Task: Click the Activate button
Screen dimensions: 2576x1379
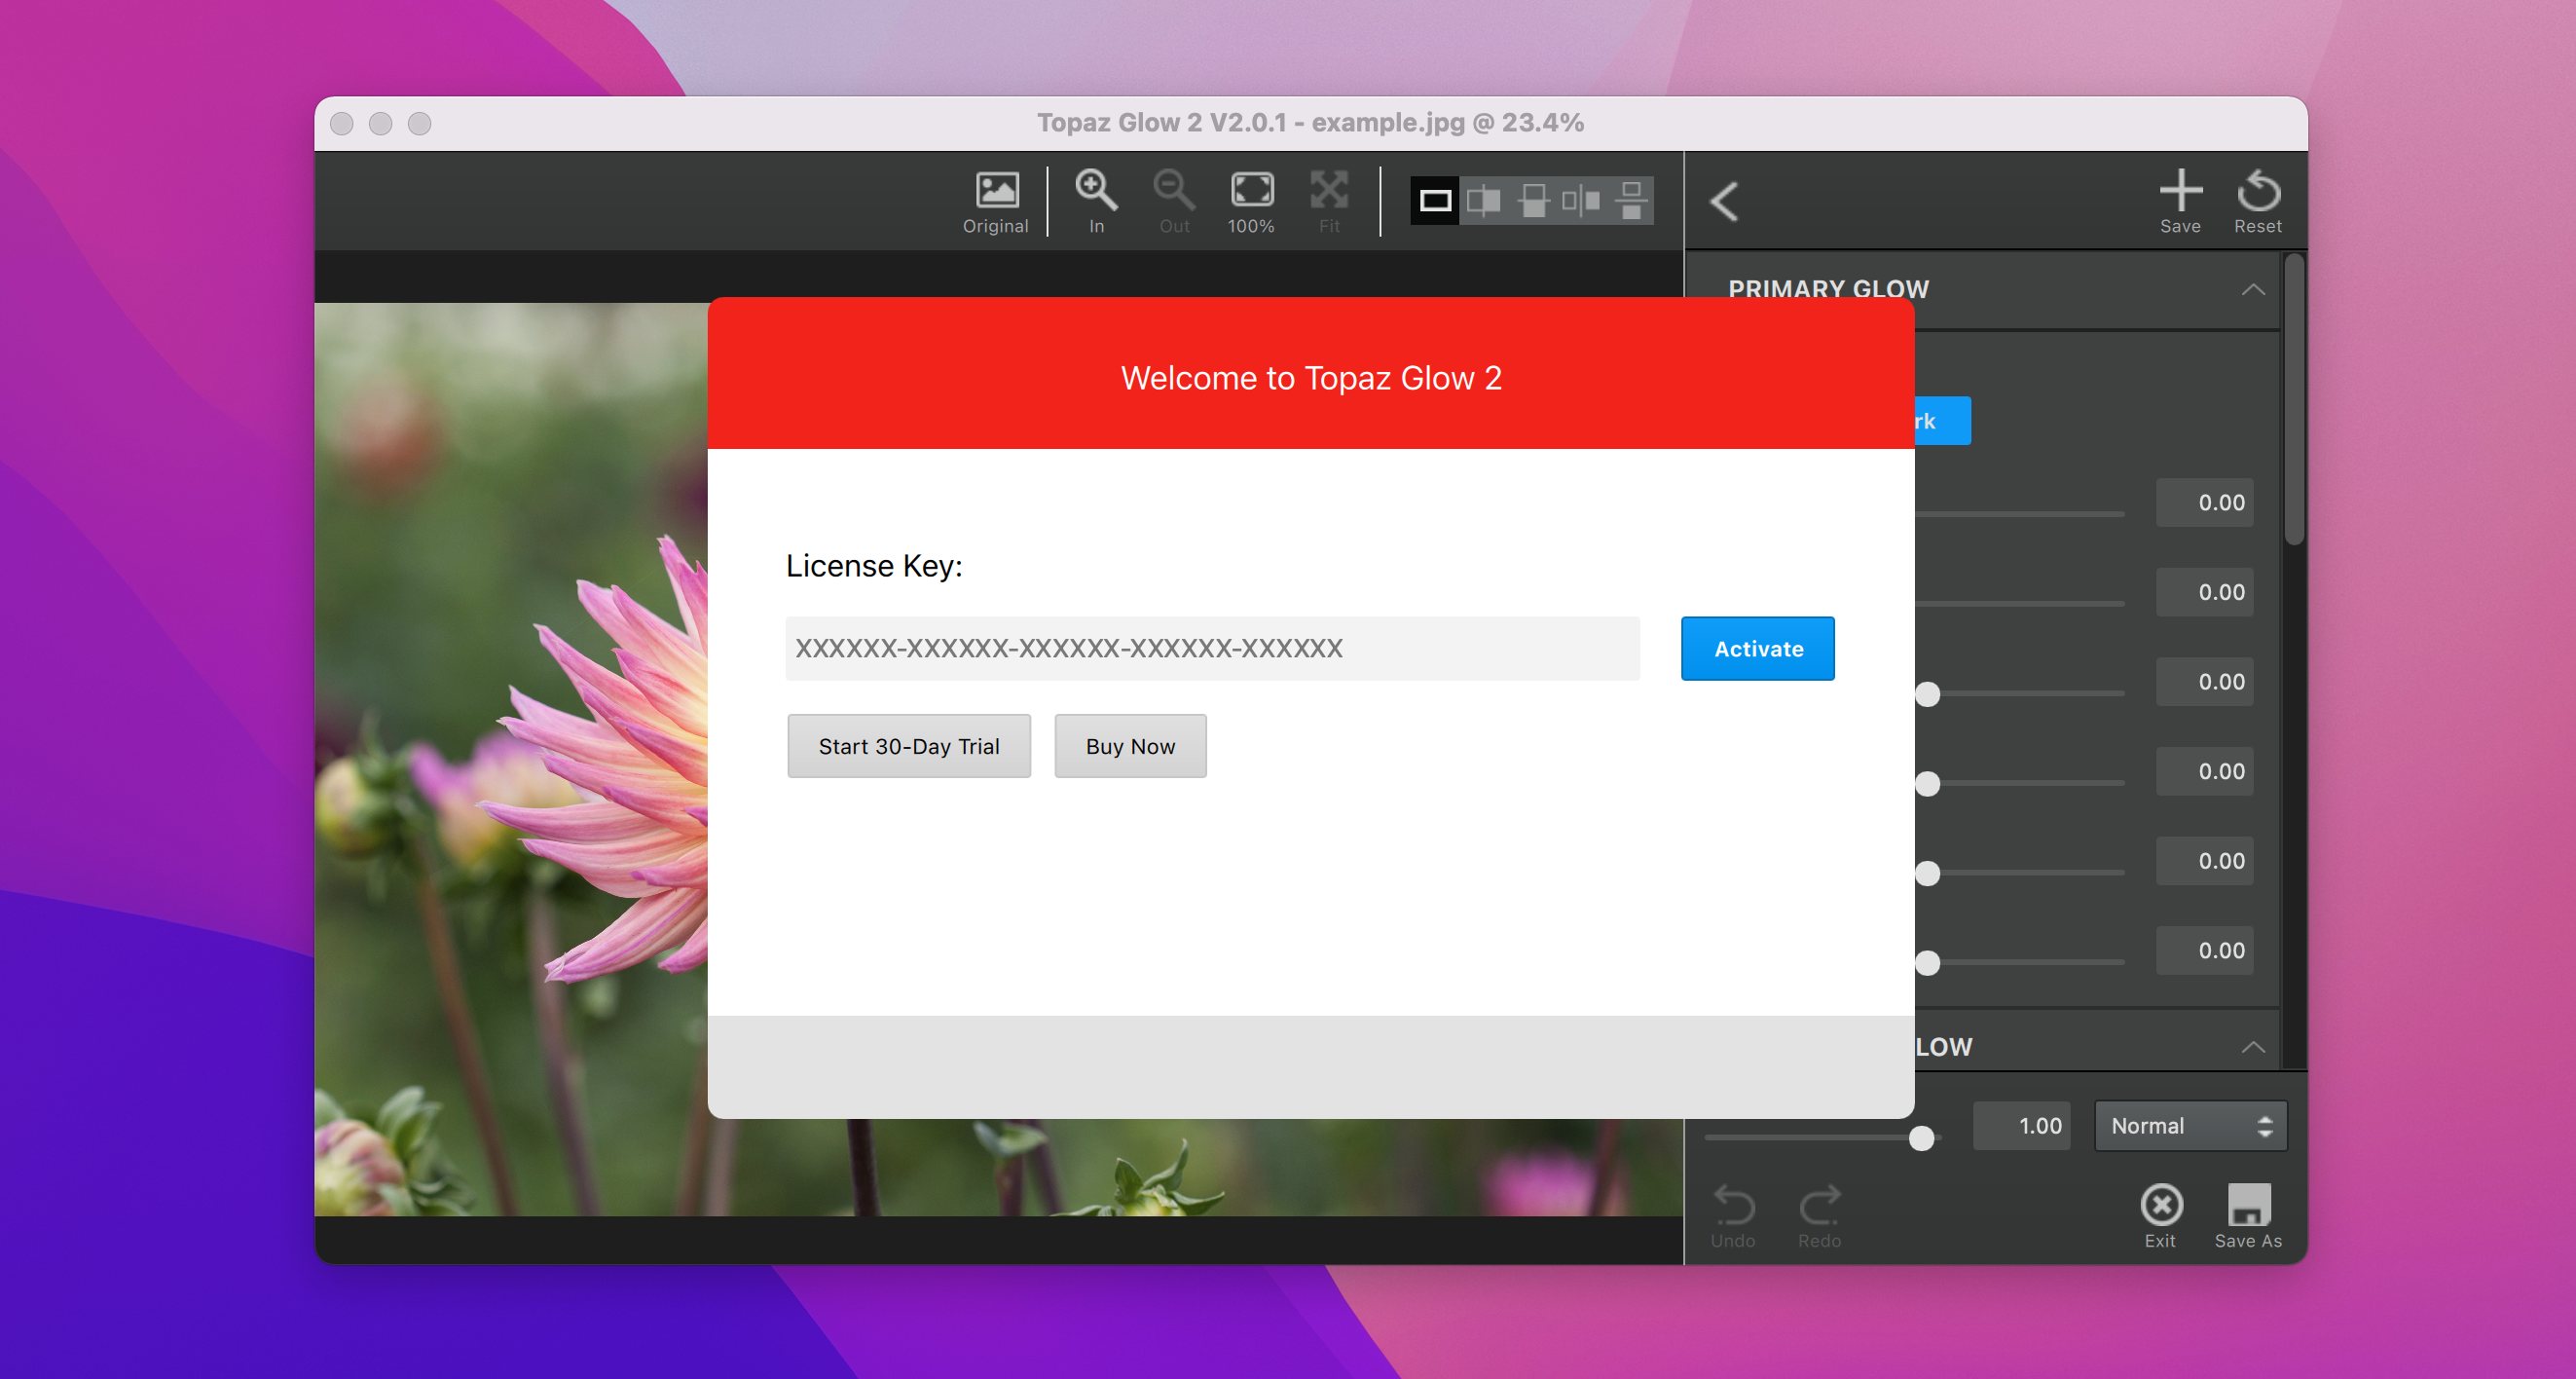Action: [x=1757, y=648]
